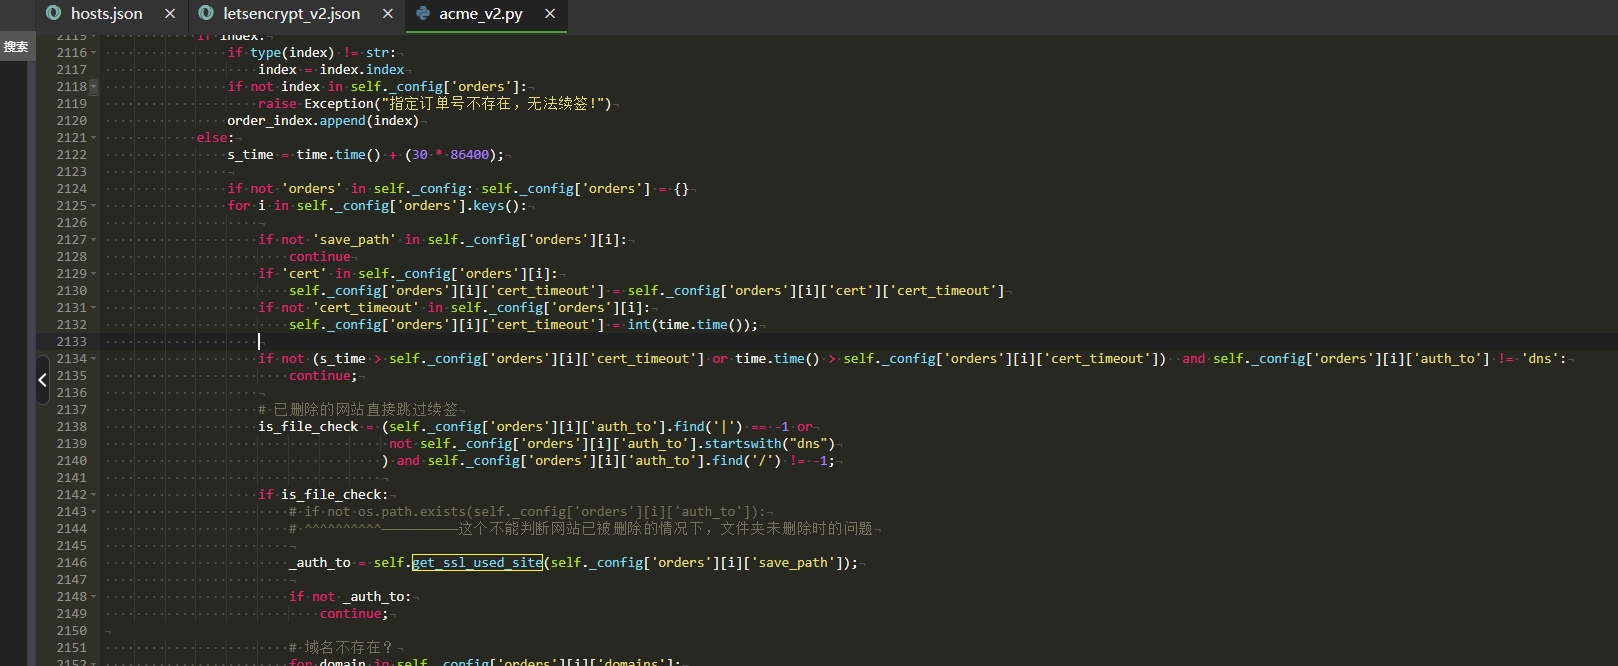Fold the cert_timeout block at line 2131
Viewport: 1618px width, 666px height.
pos(94,308)
